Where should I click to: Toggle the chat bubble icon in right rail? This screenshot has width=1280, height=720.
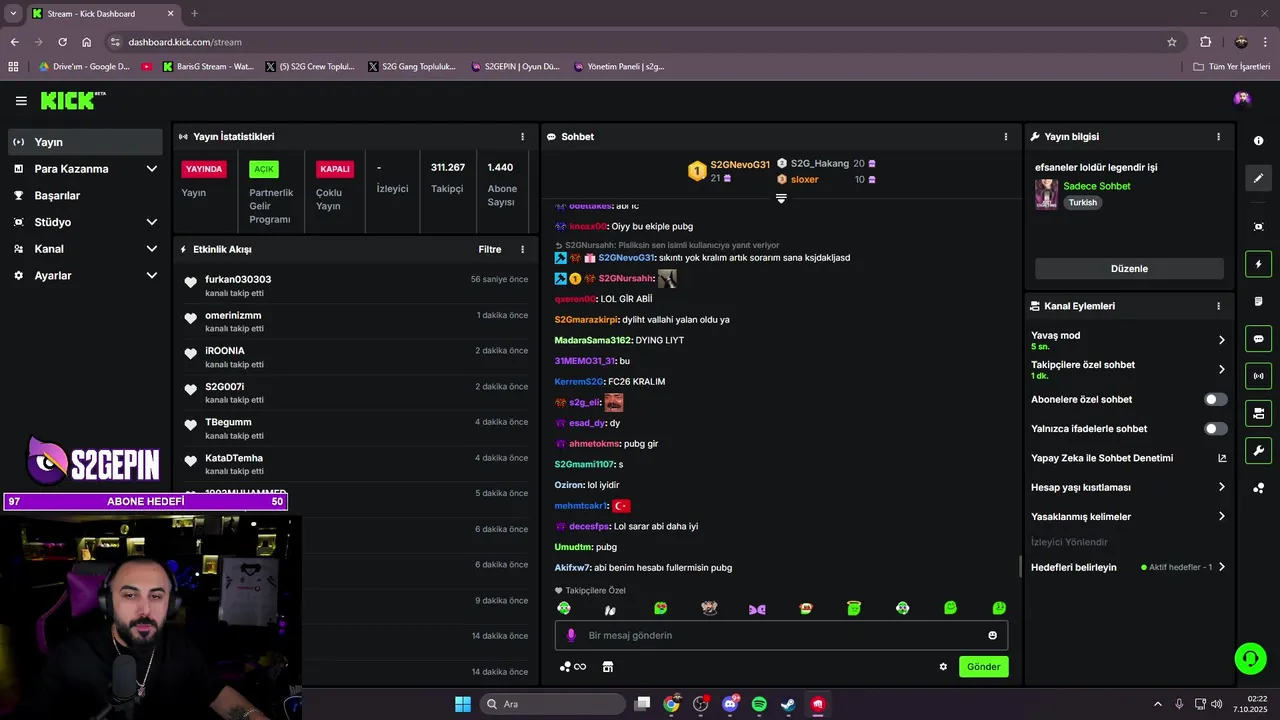[x=1258, y=339]
